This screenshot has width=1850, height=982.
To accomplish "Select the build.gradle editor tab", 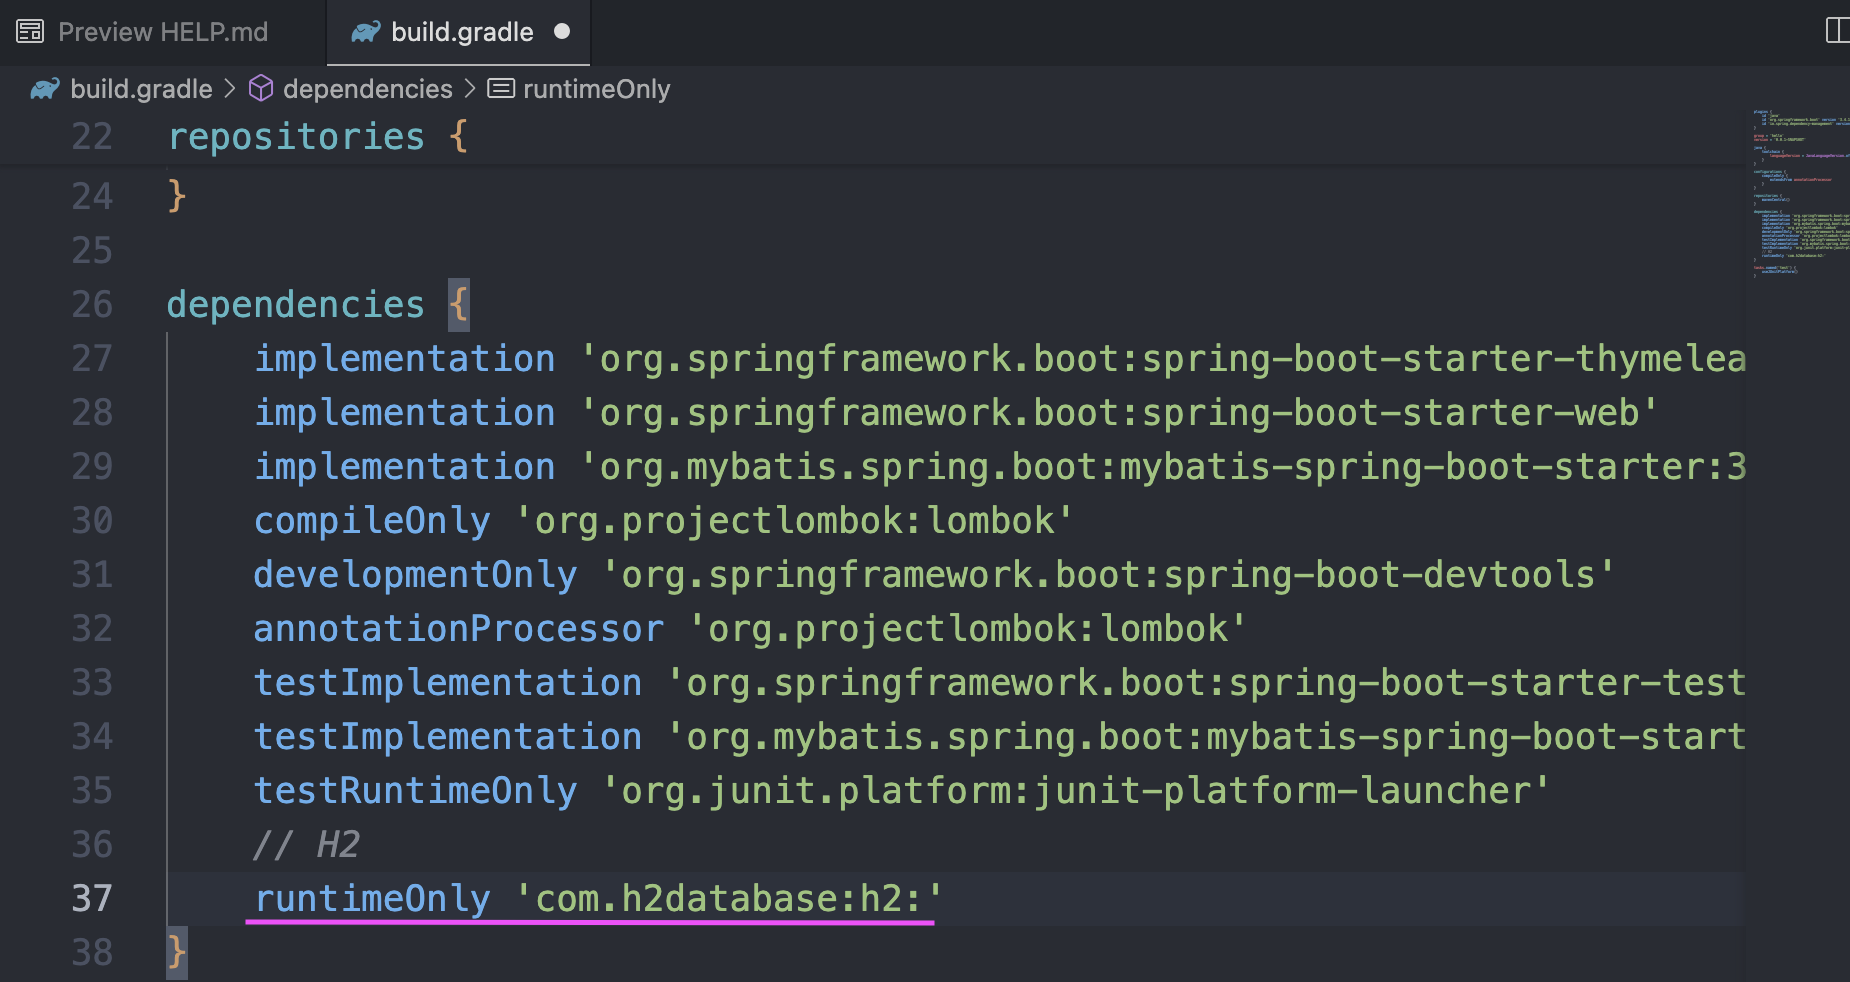I will [459, 32].
